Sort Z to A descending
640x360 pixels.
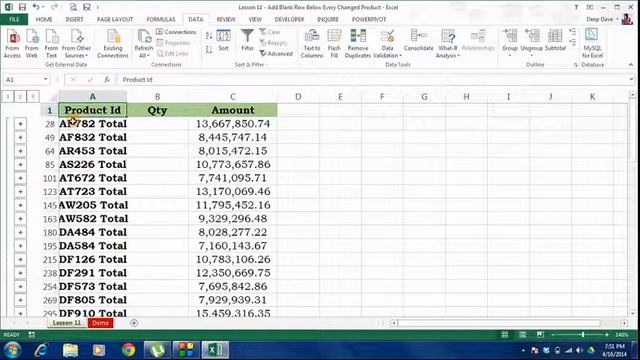click(209, 49)
